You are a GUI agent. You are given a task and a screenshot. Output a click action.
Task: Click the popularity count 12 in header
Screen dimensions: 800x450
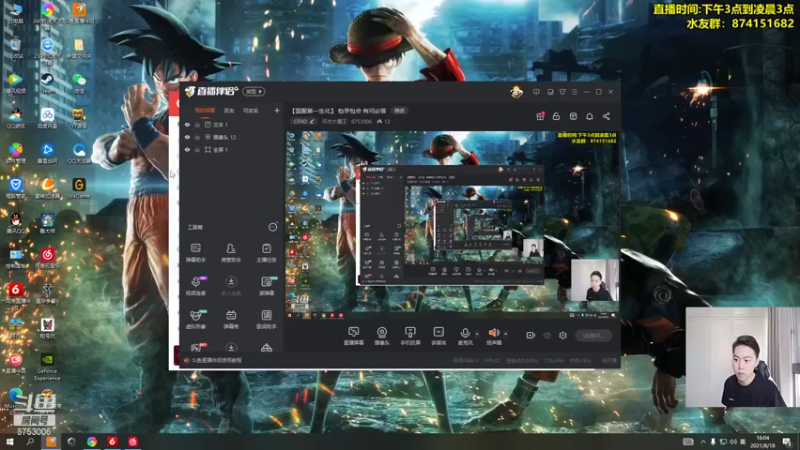click(384, 121)
